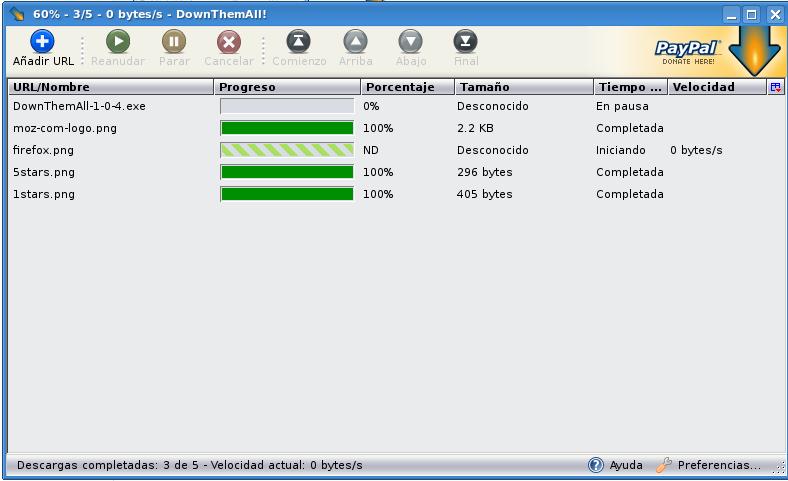The width and height of the screenshot is (788, 481).
Task: Click the Parar pause icon
Action: pyautogui.click(x=174, y=41)
